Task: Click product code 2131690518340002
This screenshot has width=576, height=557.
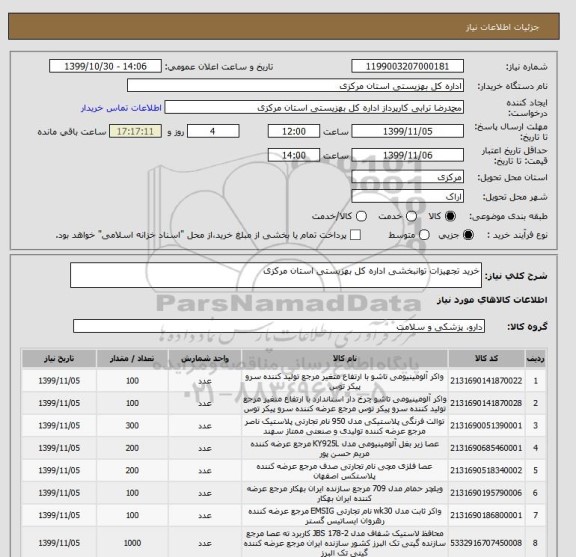Action: click(x=486, y=470)
